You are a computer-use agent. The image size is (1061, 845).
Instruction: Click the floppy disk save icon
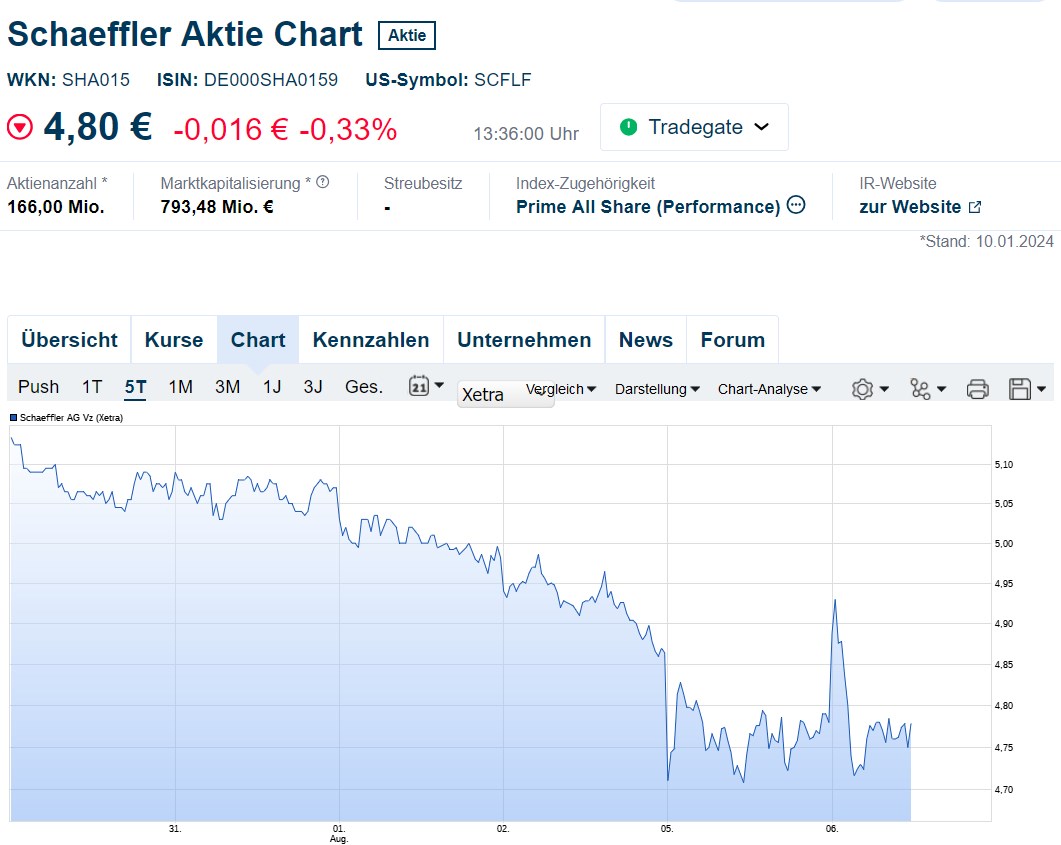(x=1020, y=388)
